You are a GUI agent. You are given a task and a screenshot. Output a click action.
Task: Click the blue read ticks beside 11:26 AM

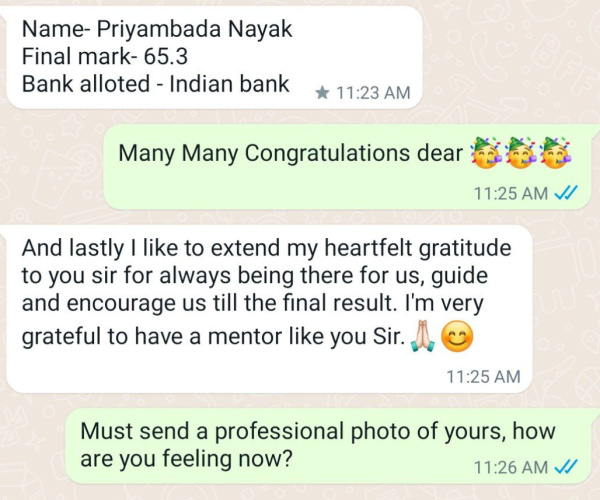click(x=566, y=467)
